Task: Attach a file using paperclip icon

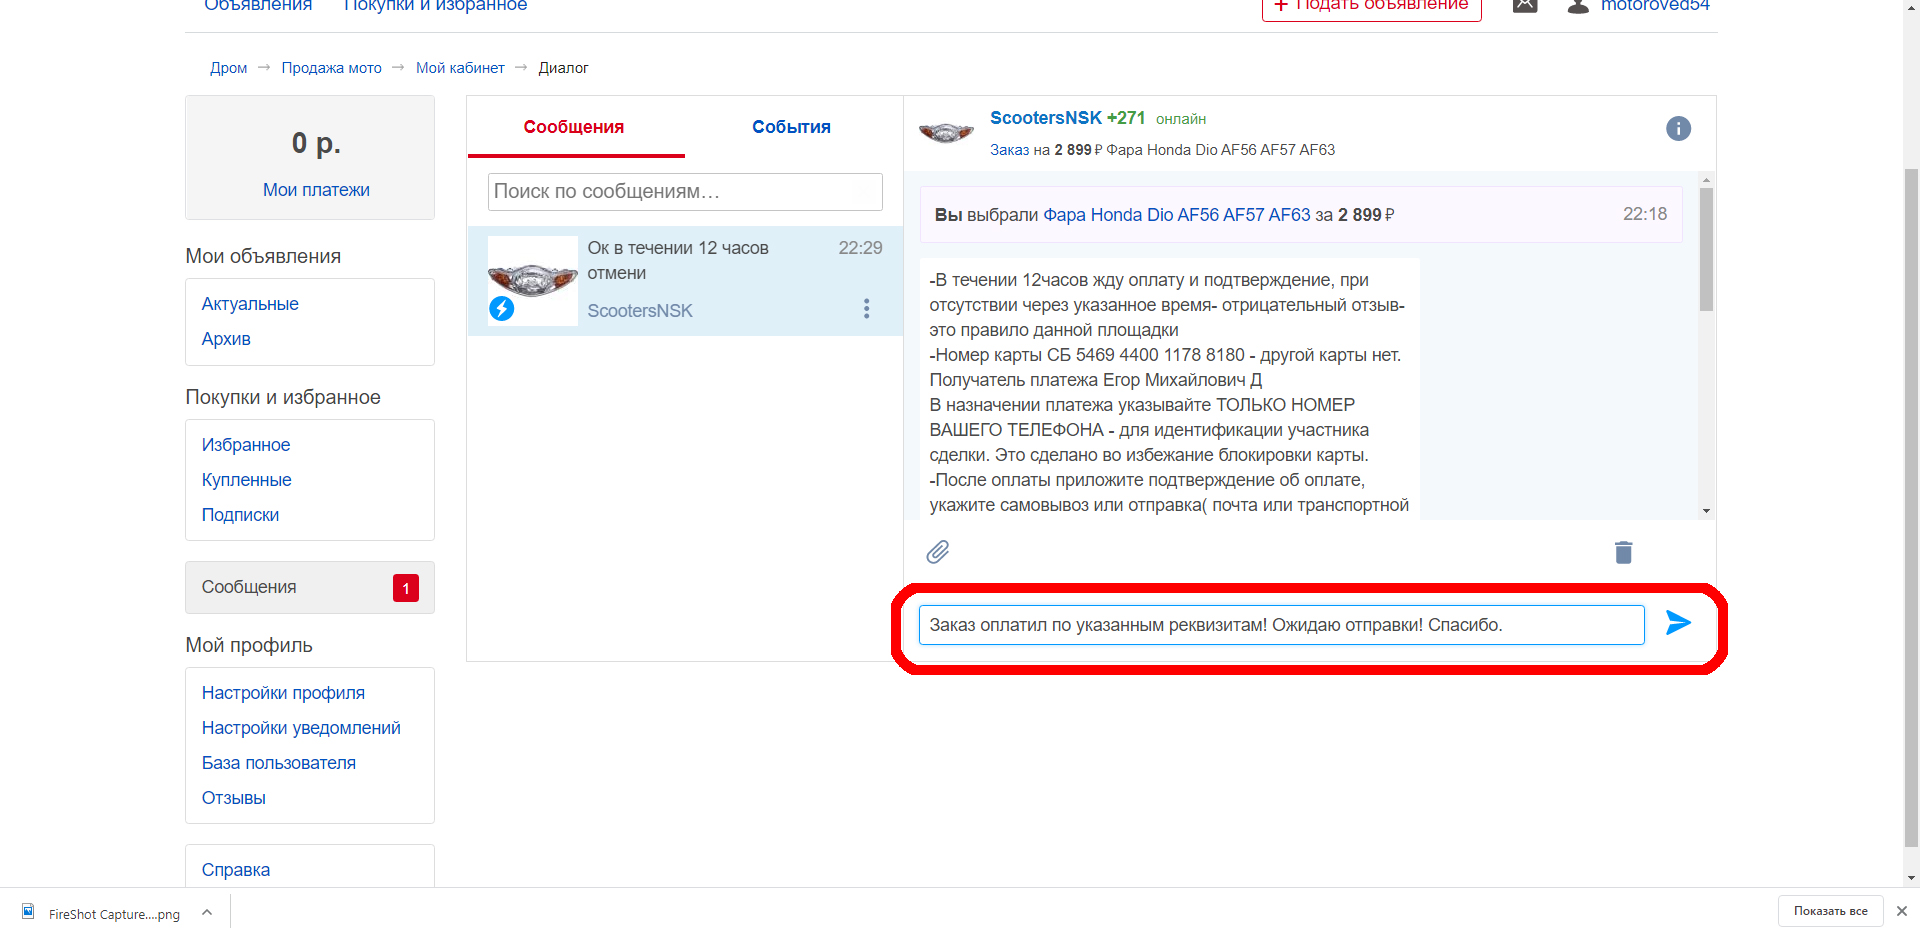Action: [937, 552]
